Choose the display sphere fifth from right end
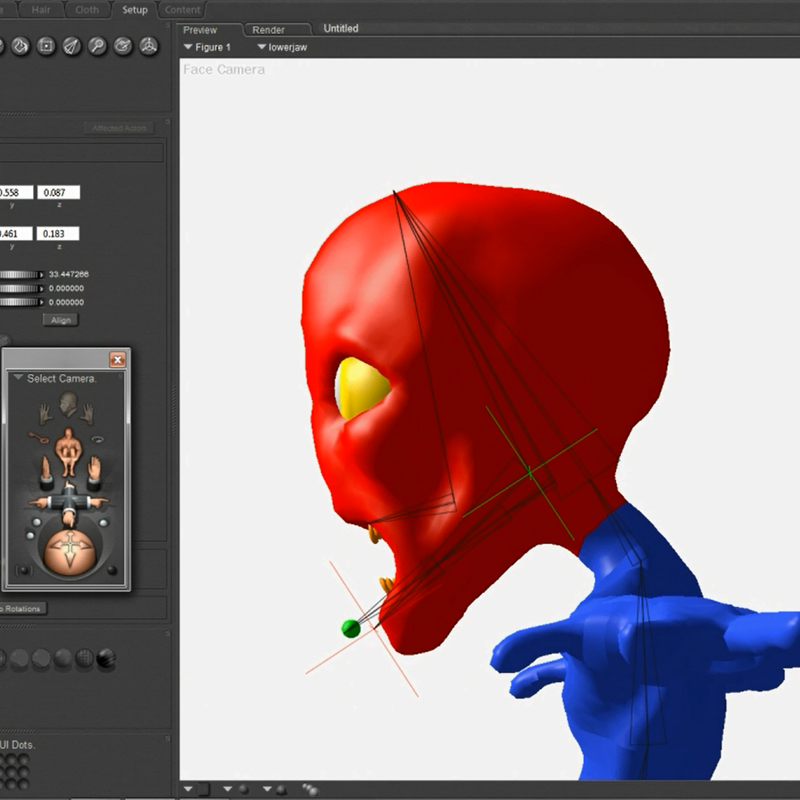 pyautogui.click(x=20, y=659)
